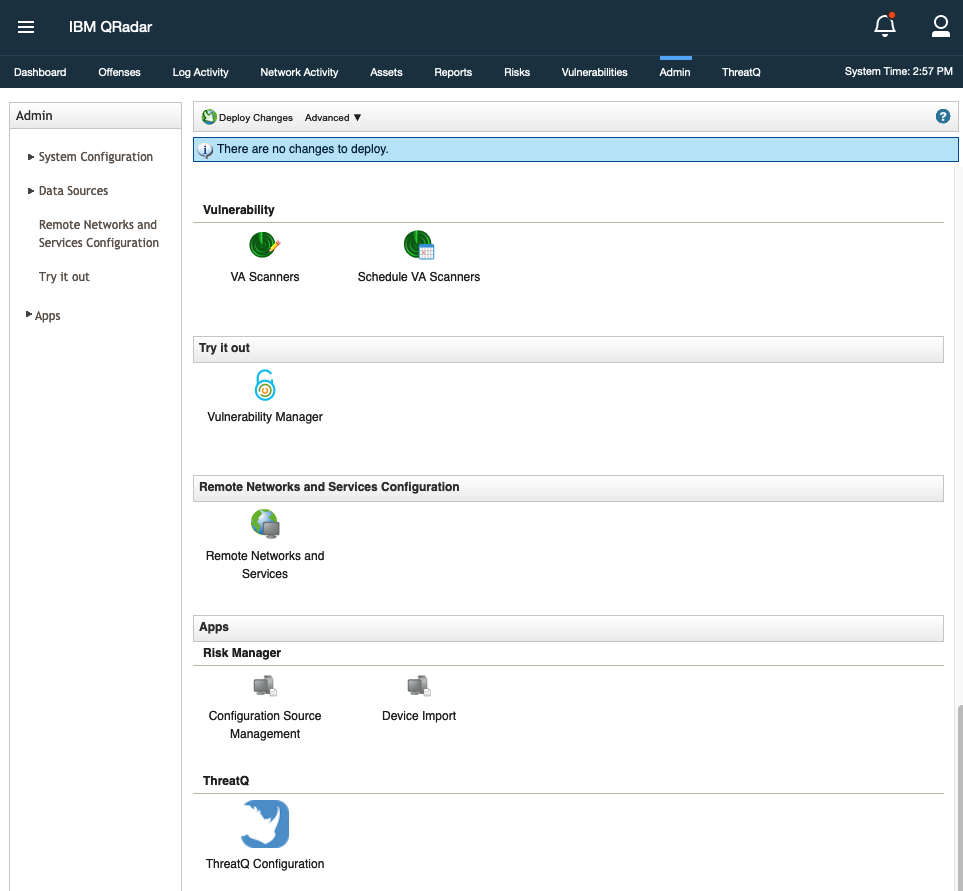Select Try it out in sidebar
Screen dimensions: 963x891
[64, 276]
